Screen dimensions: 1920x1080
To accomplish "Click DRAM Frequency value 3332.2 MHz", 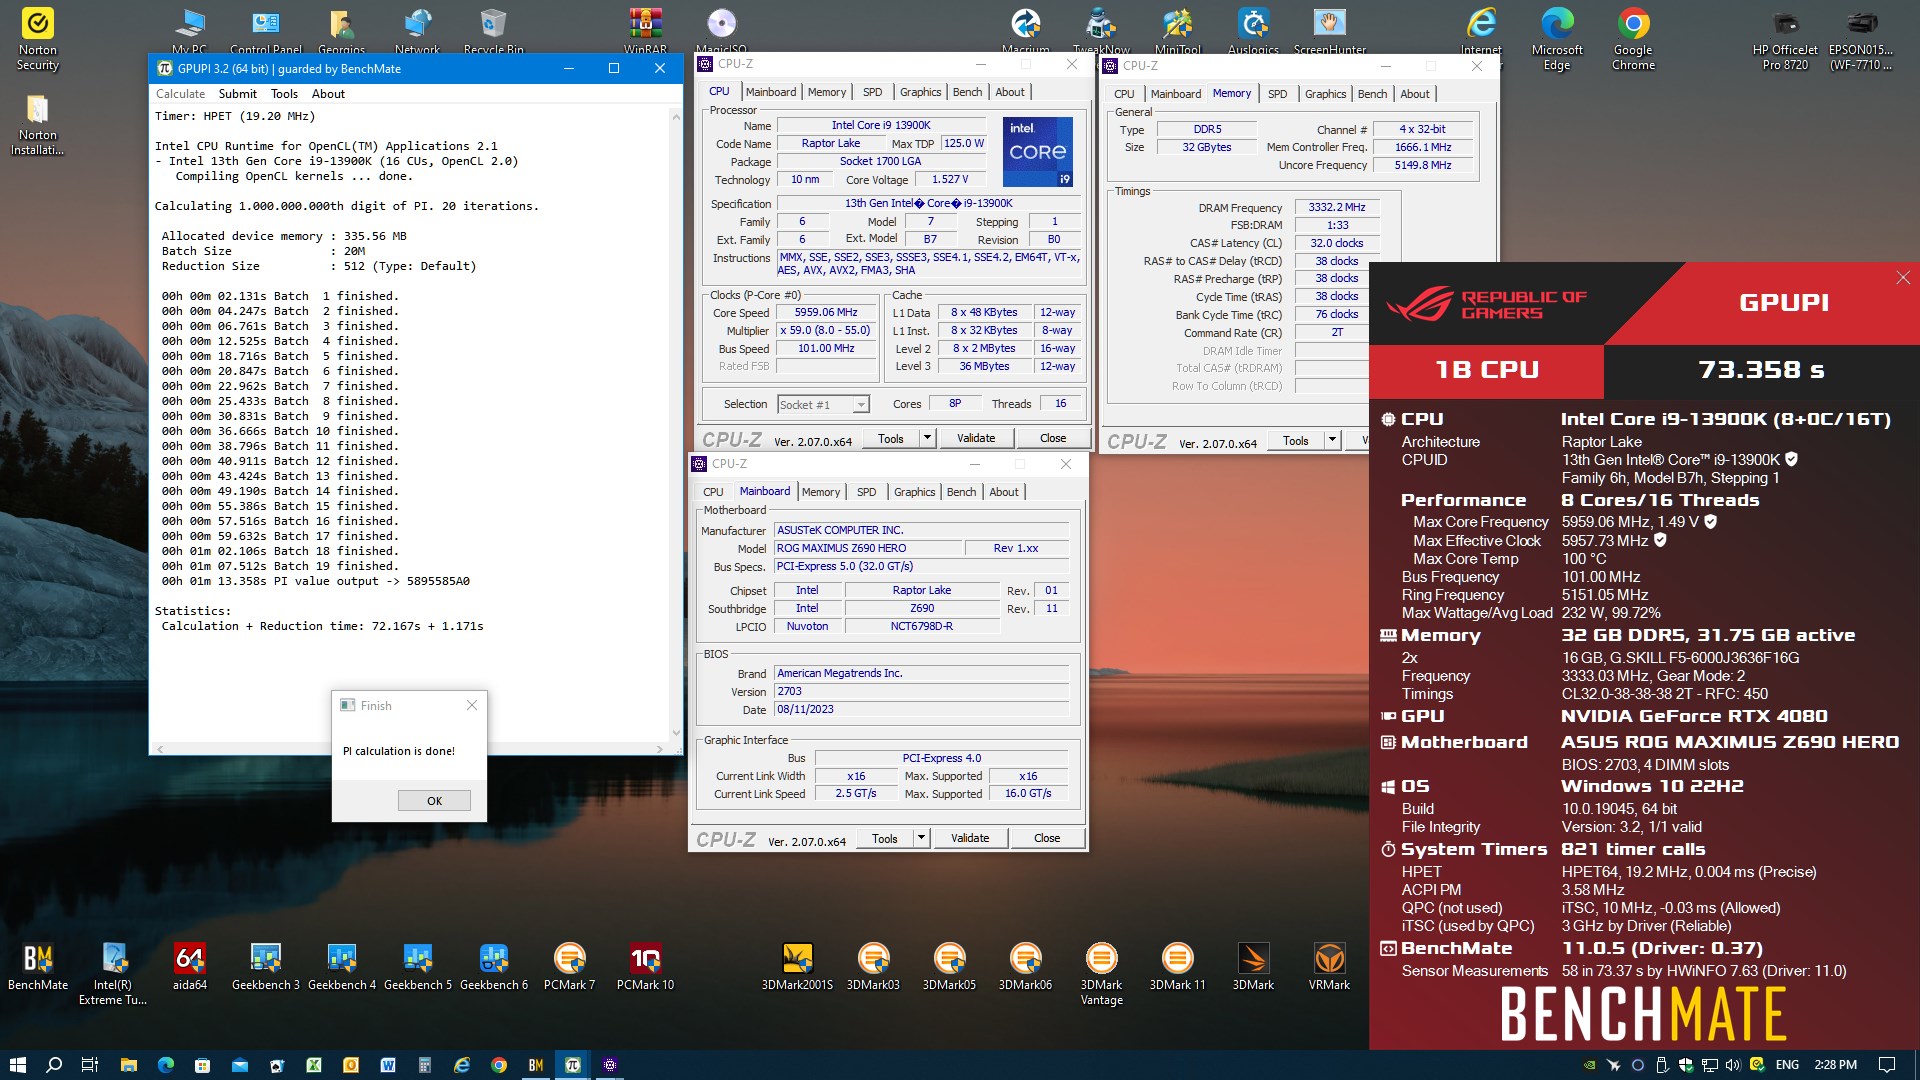I will (1337, 207).
